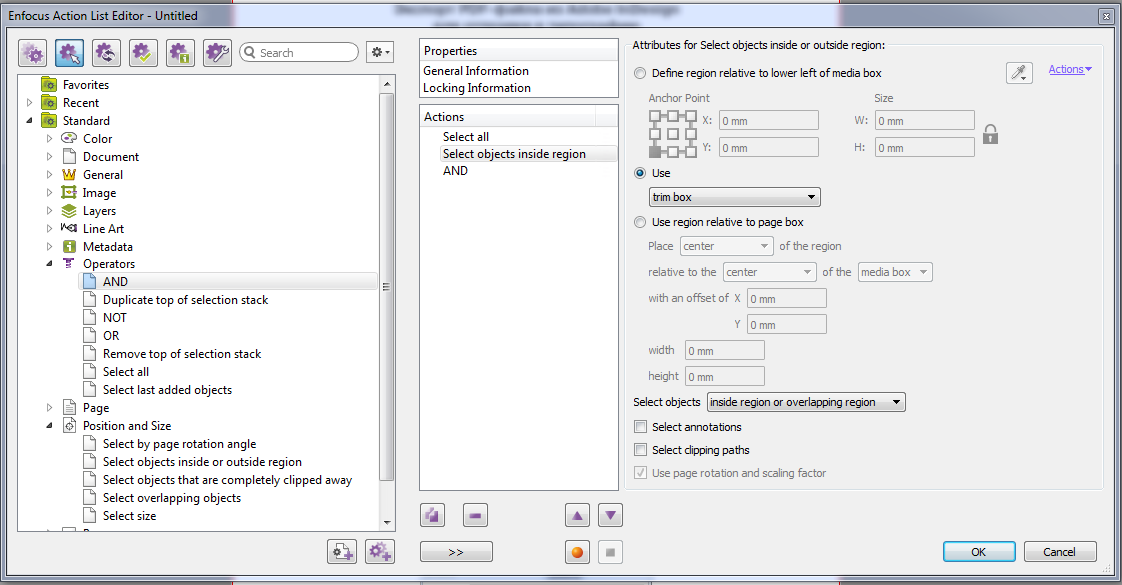Collapse the Standard tree node

(x=29, y=120)
